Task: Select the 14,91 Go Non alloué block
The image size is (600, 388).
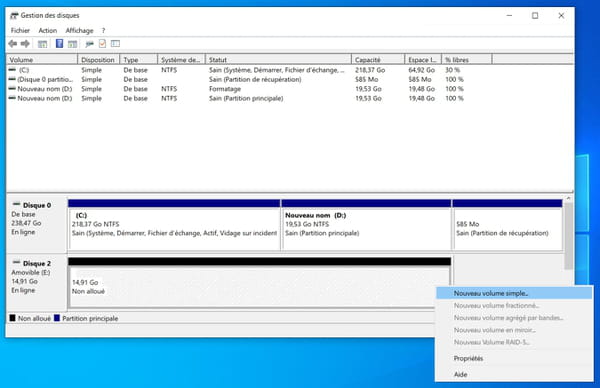Action: click(x=259, y=283)
